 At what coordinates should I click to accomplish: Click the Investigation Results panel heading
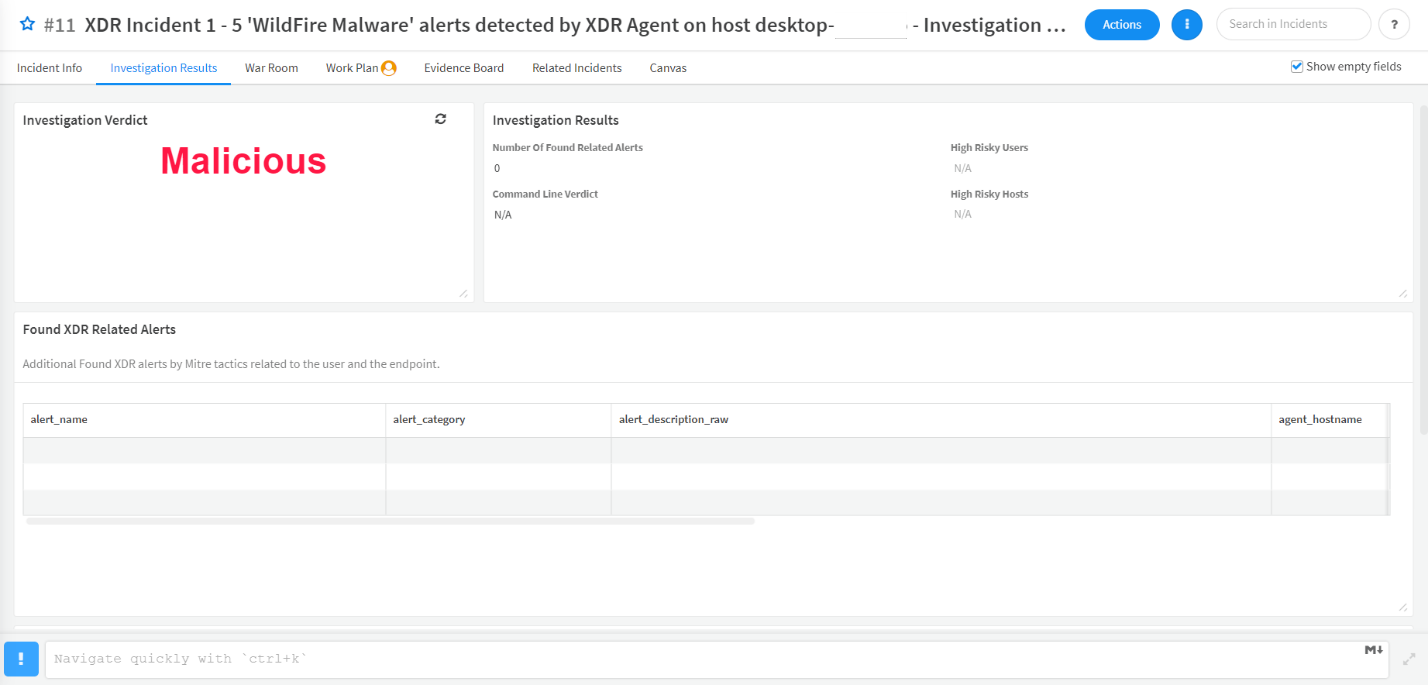pyautogui.click(x=555, y=120)
